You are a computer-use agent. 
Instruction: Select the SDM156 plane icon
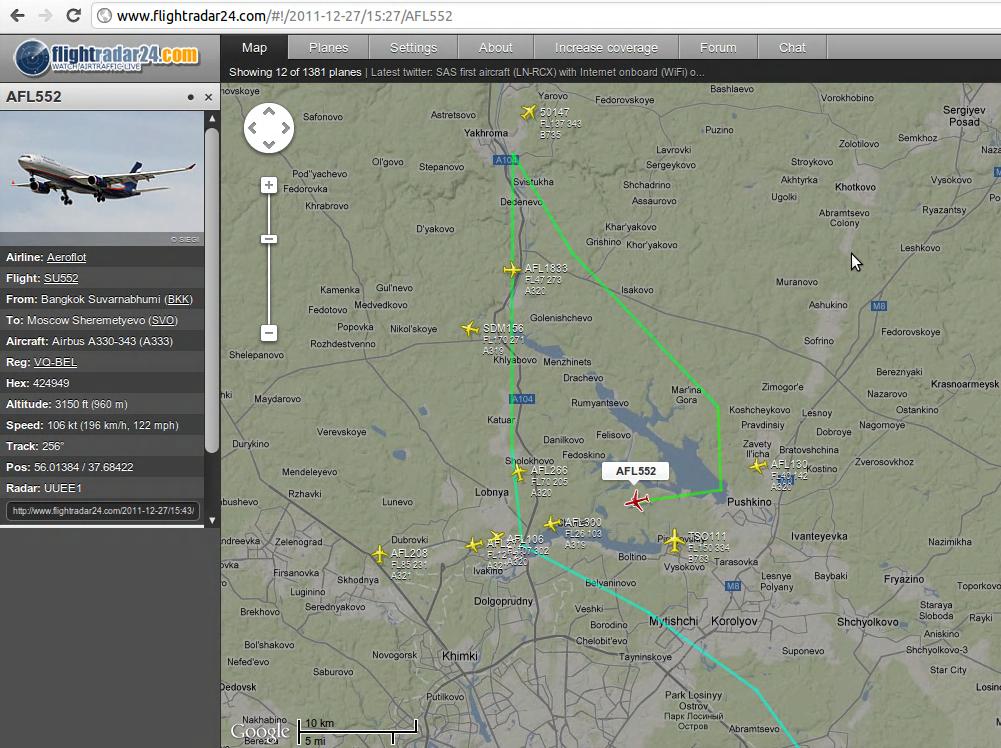click(470, 329)
